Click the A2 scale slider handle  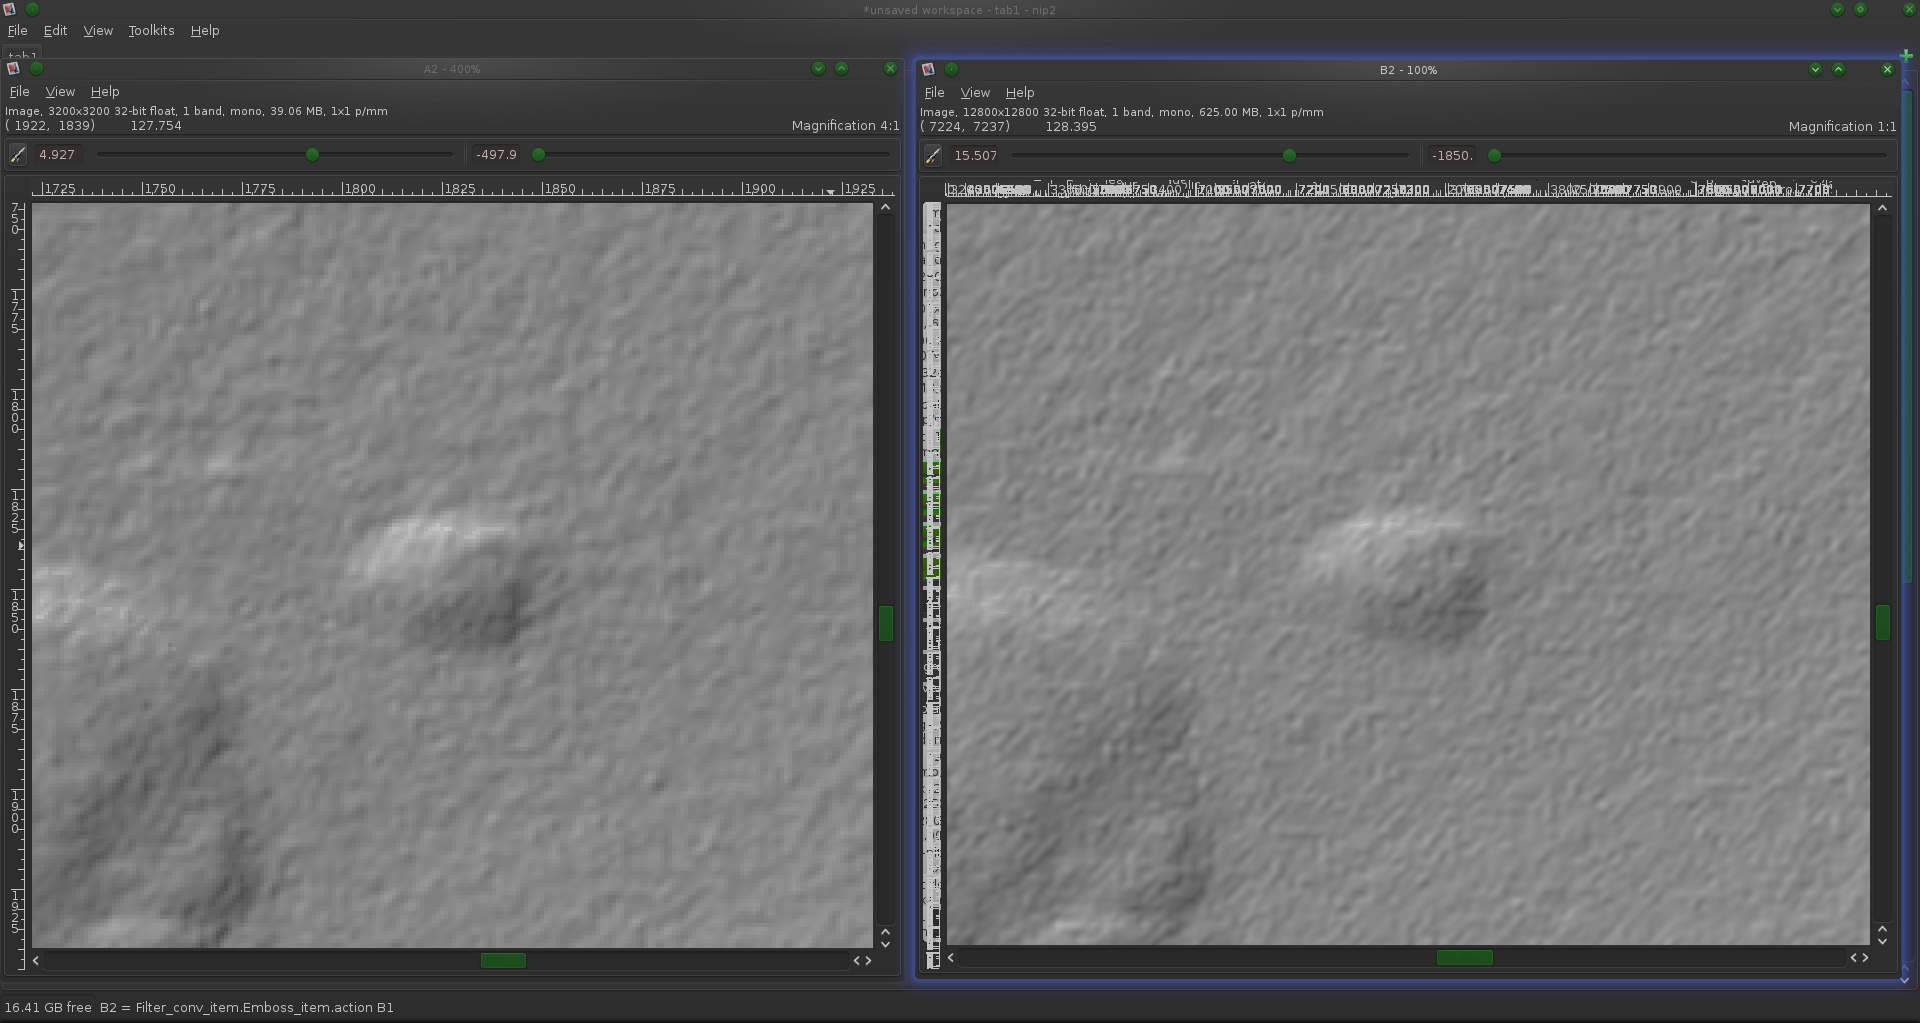click(x=312, y=154)
